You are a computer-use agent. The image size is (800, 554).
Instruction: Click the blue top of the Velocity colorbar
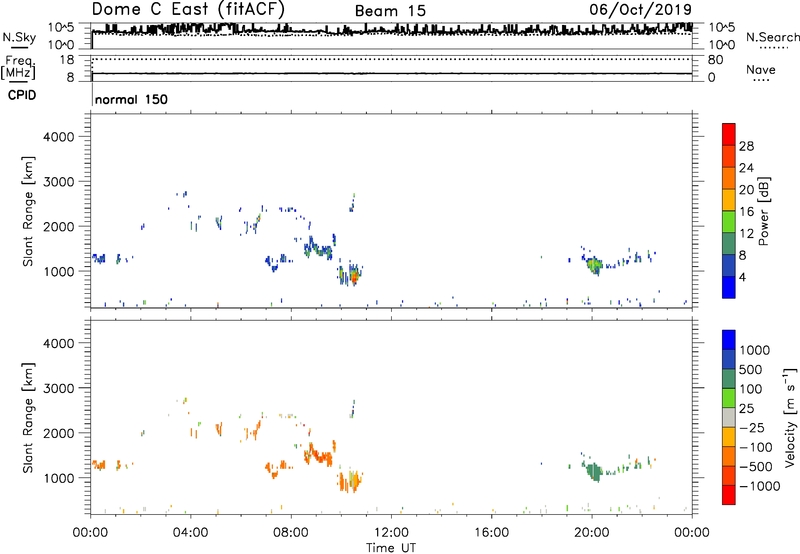729,340
